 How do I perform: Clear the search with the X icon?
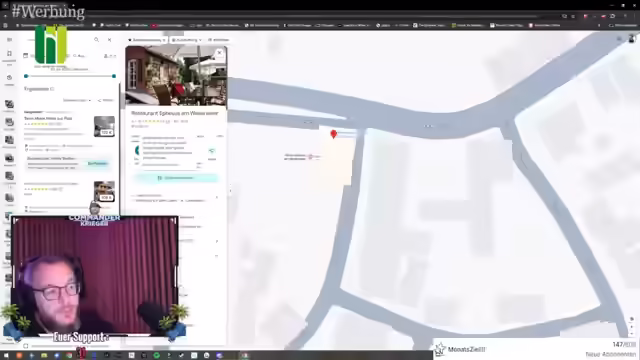click(109, 40)
